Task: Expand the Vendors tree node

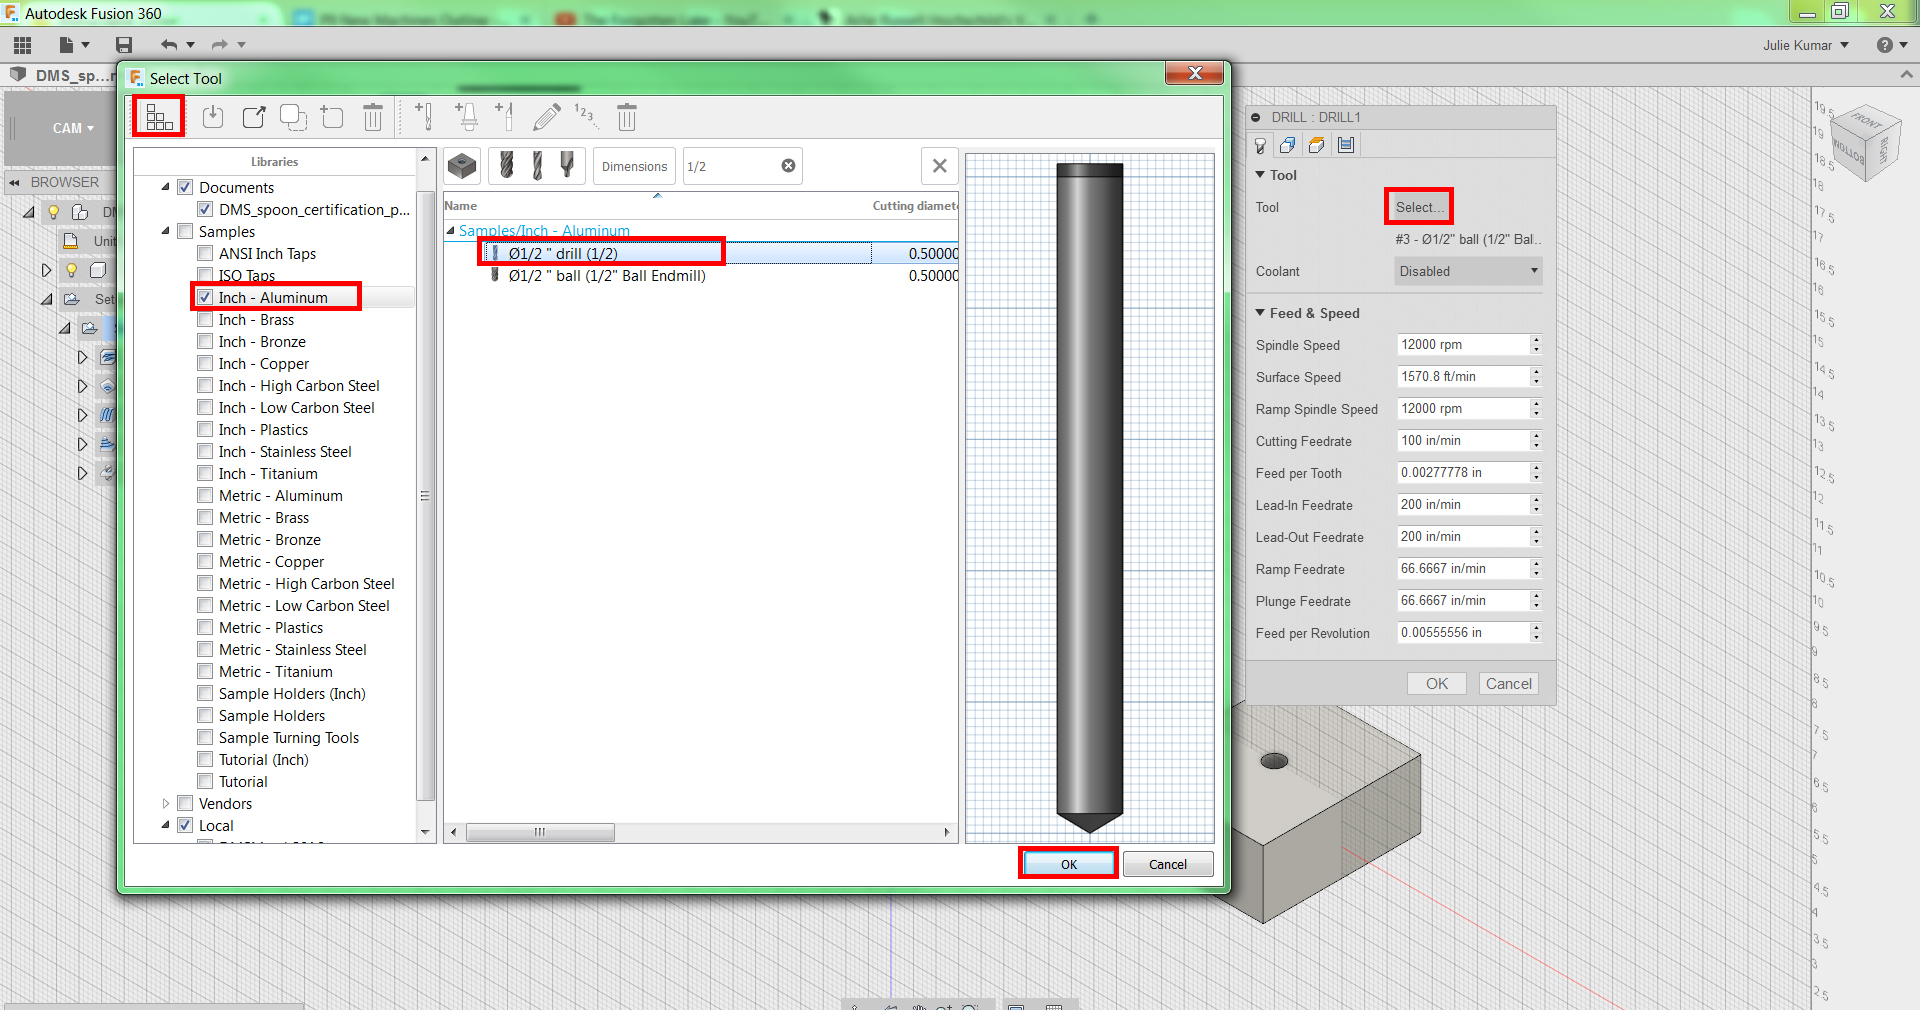Action: pyautogui.click(x=166, y=803)
